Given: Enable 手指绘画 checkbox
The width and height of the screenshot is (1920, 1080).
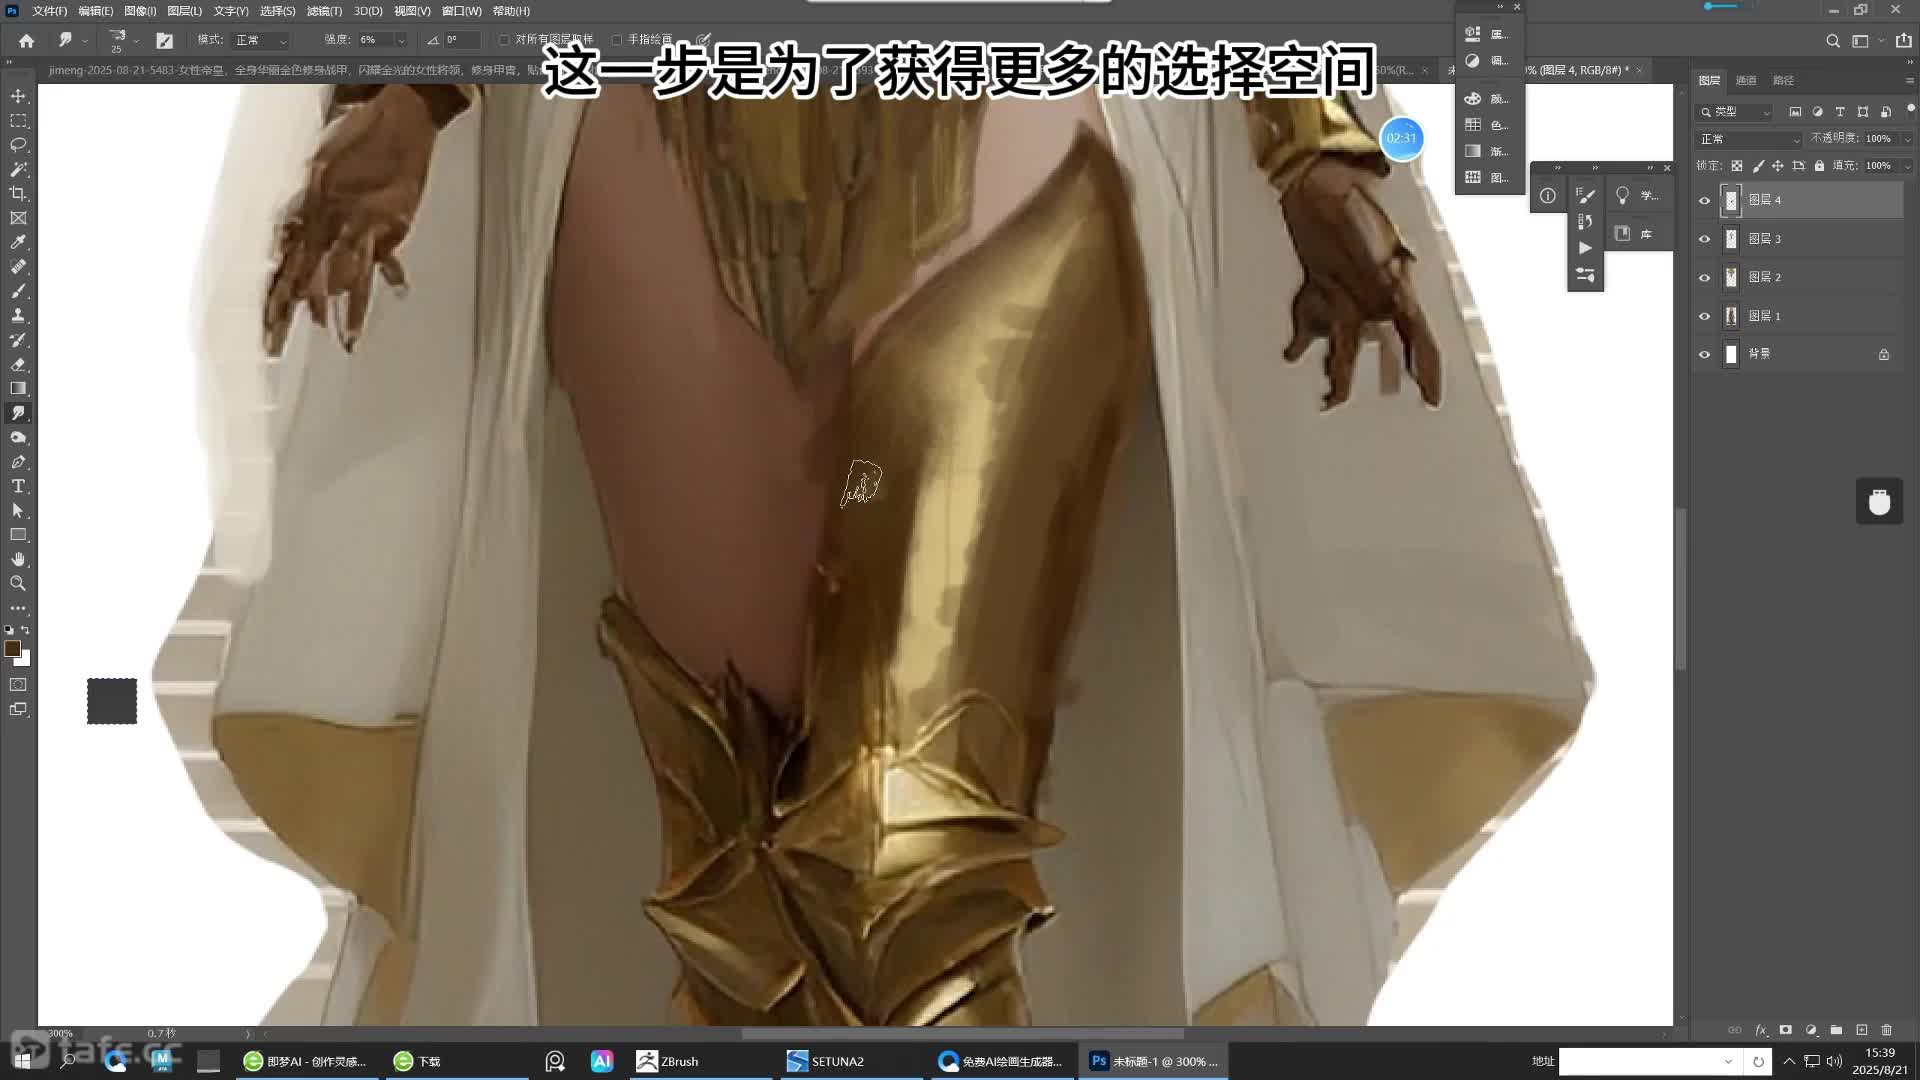Looking at the screenshot, I should pyautogui.click(x=617, y=40).
